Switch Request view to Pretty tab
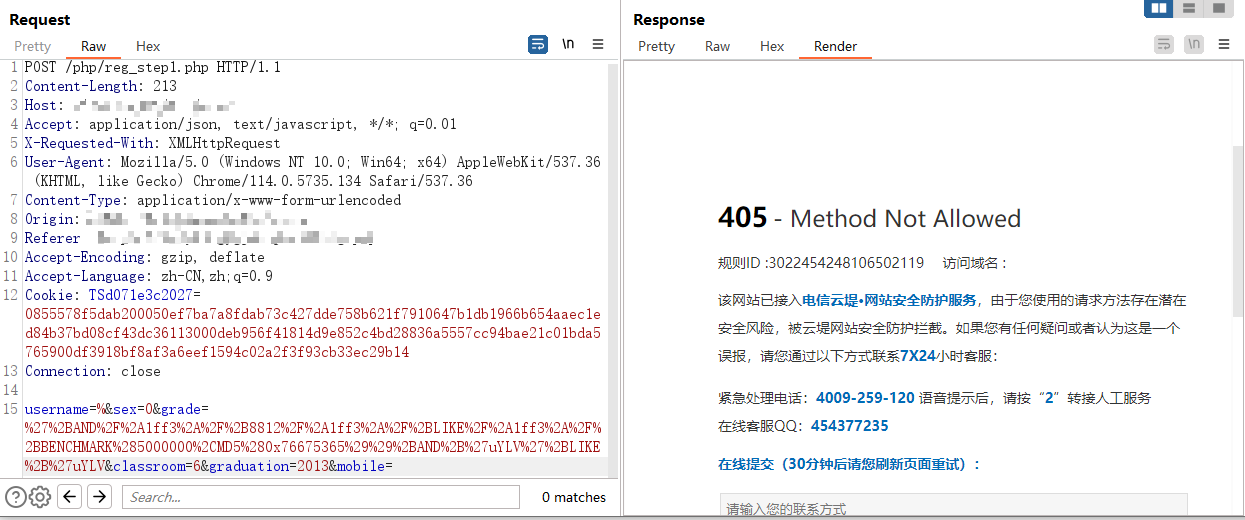1245x520 pixels. point(32,46)
